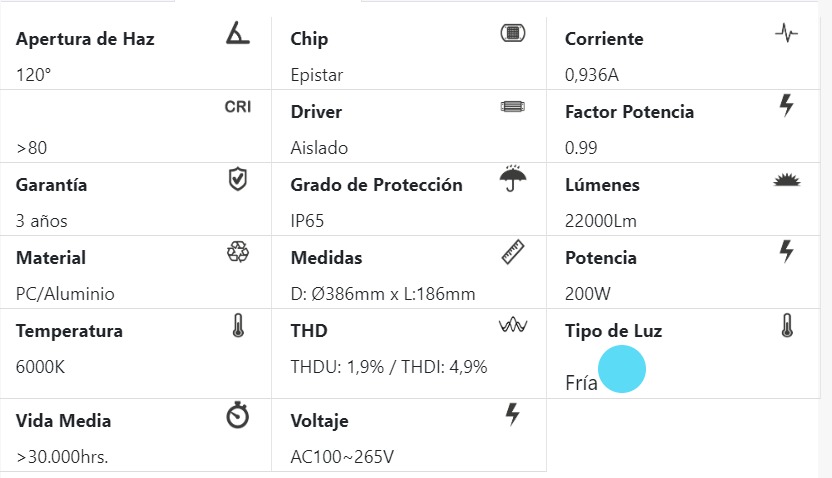Click the 22000Lm lumens value
The width and height of the screenshot is (832, 478).
pyautogui.click(x=601, y=221)
